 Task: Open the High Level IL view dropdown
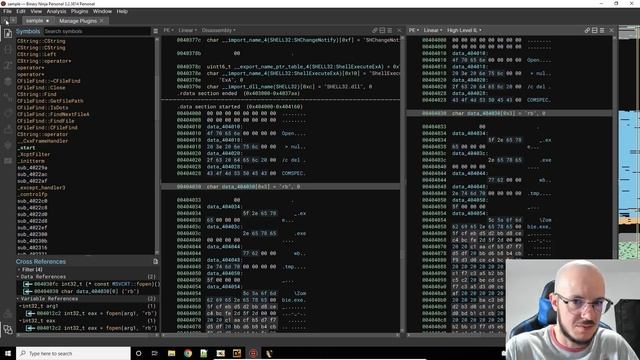464,30
